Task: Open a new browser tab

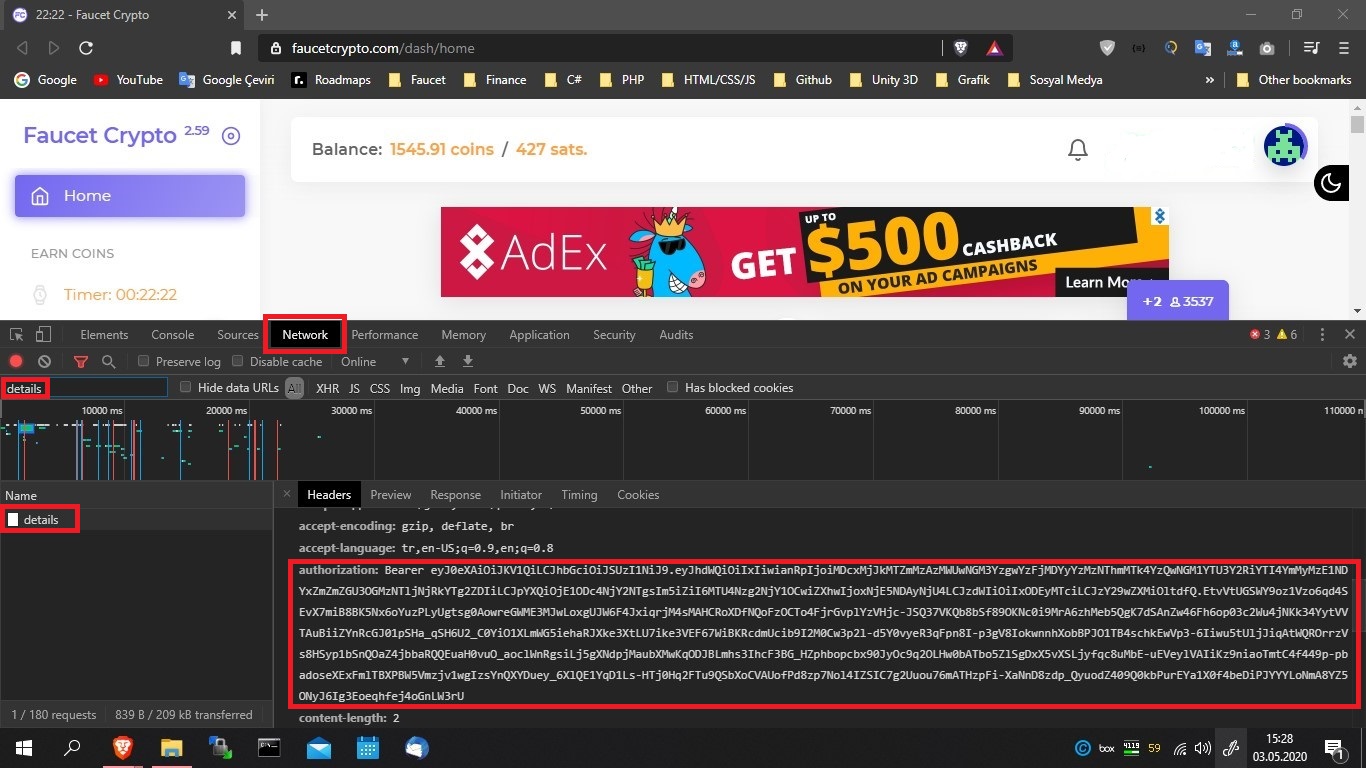Action: click(262, 15)
